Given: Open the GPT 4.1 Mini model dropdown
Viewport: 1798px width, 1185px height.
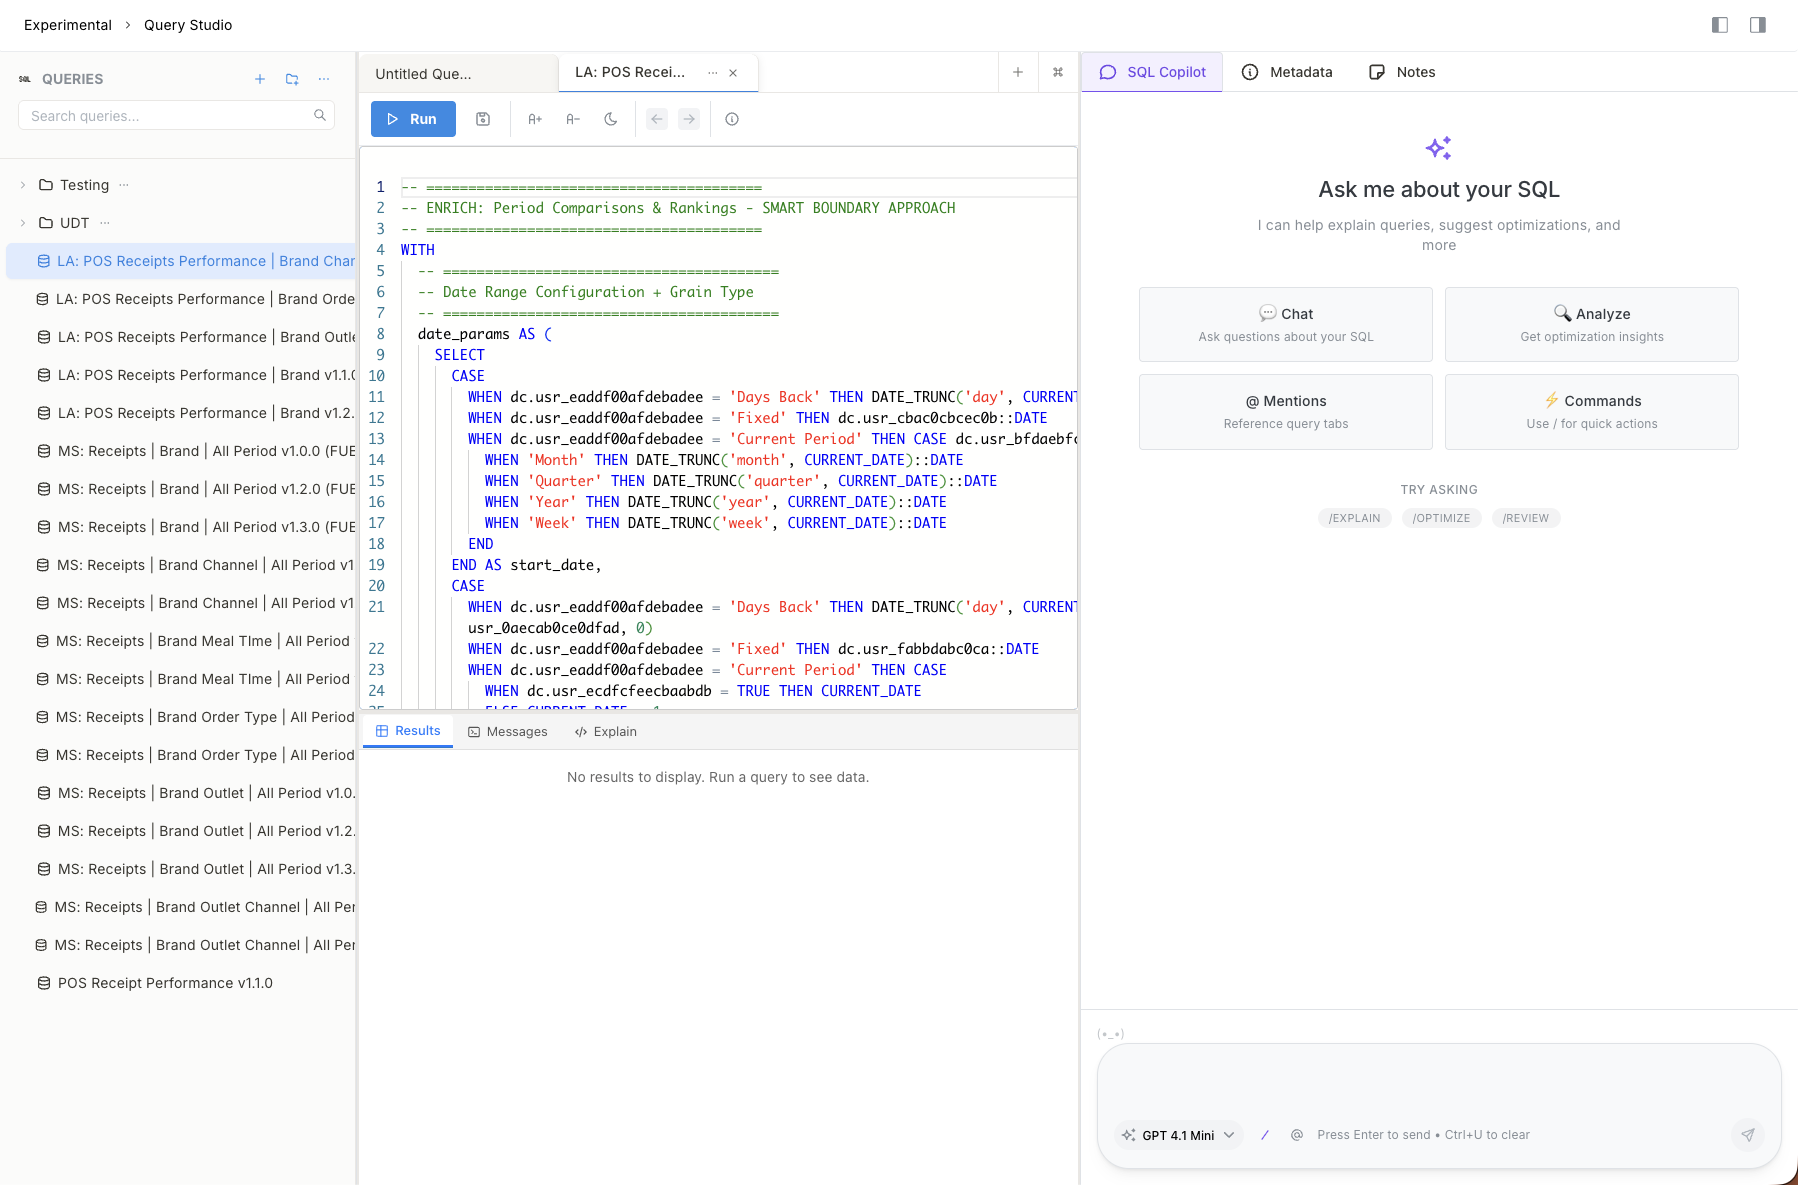Looking at the screenshot, I should pyautogui.click(x=1179, y=1135).
